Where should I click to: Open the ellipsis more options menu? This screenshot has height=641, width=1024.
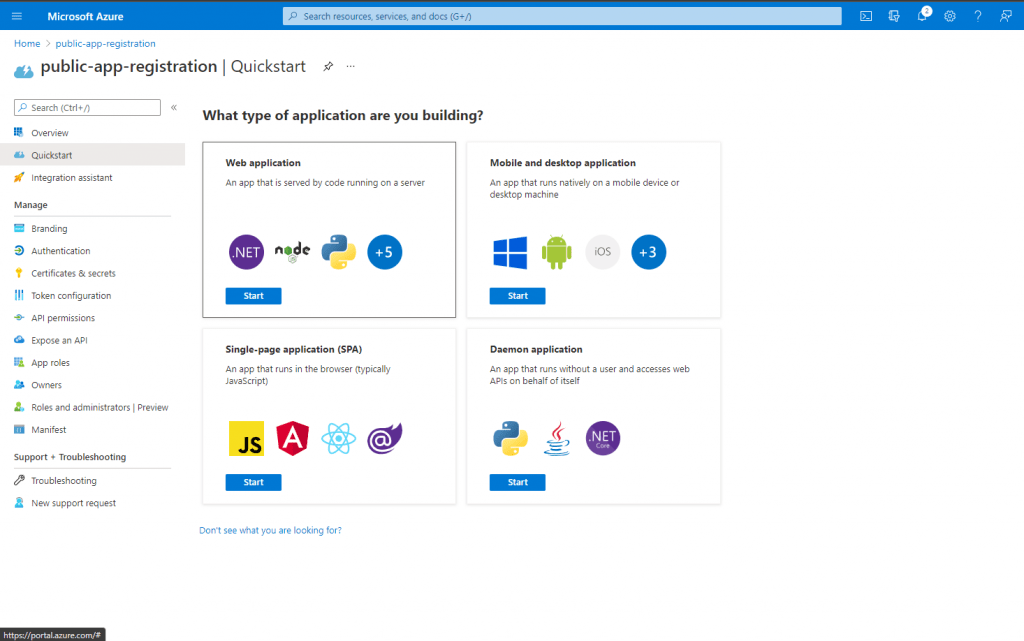click(350, 67)
